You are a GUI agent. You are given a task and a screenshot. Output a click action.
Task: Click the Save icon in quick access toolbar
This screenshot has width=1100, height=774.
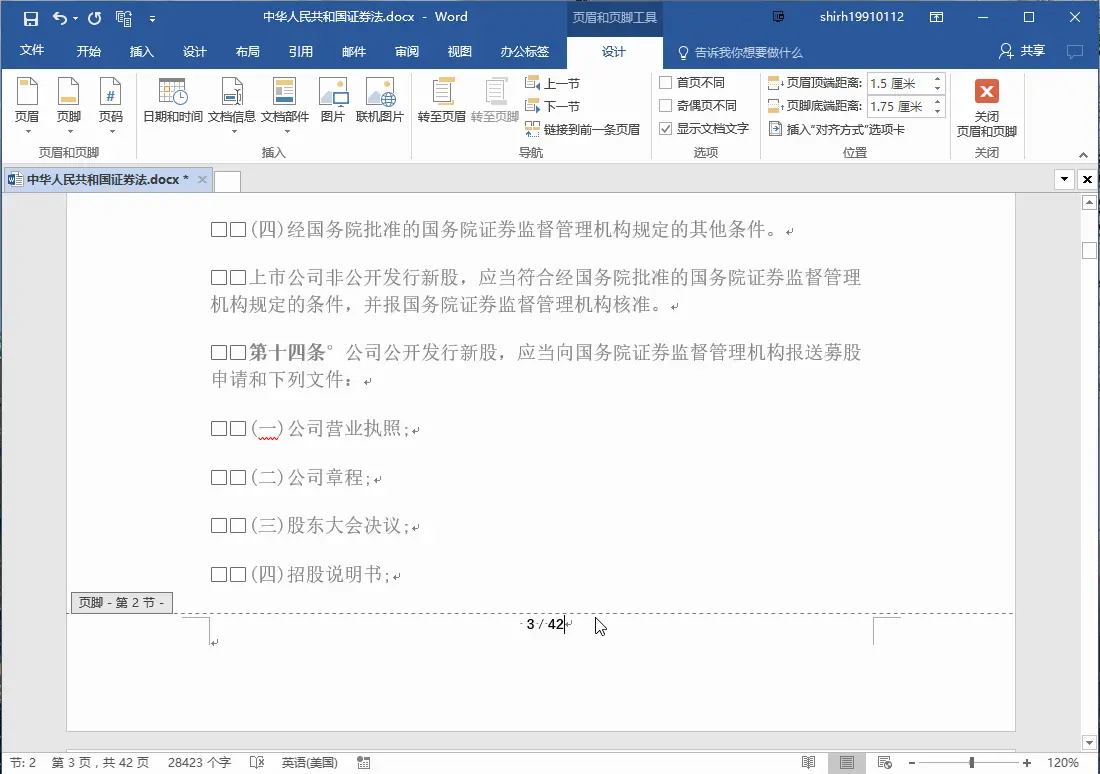click(31, 18)
